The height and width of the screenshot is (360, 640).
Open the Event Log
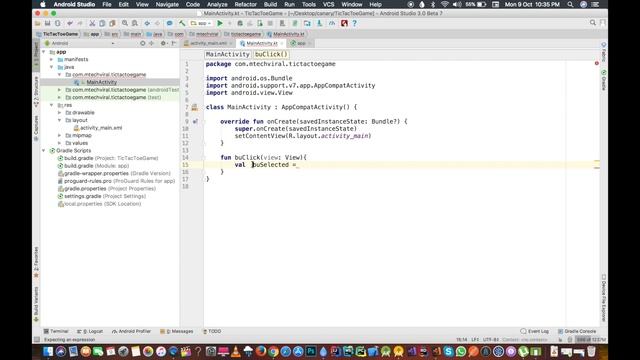(535, 331)
